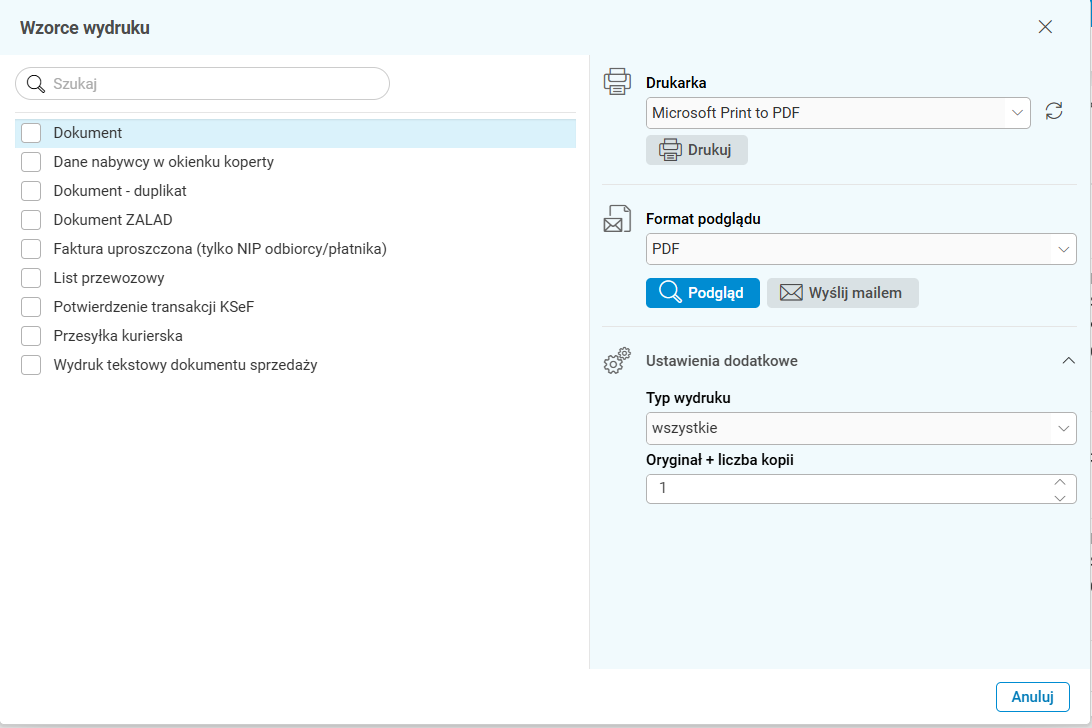Click the gears icon beside Ustawienia dodatkowe
1092x728 pixels.
coord(618,360)
